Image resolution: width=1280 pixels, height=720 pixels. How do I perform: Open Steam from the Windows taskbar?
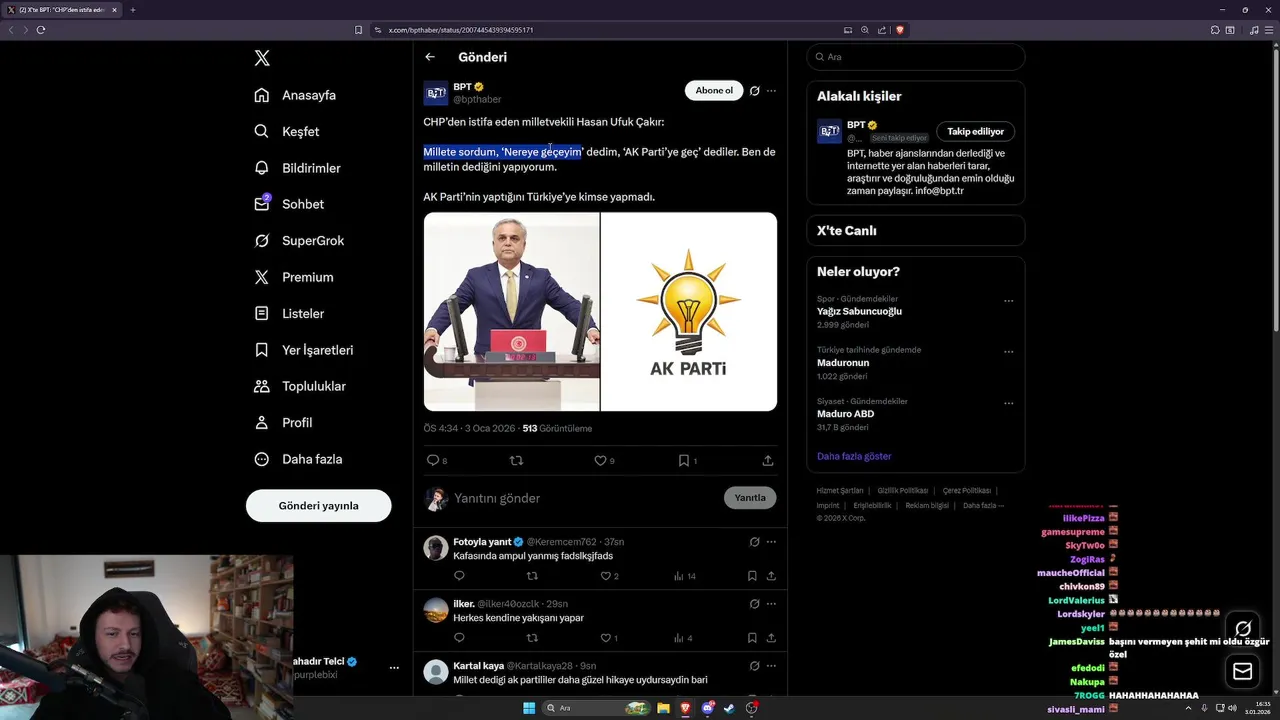(729, 708)
